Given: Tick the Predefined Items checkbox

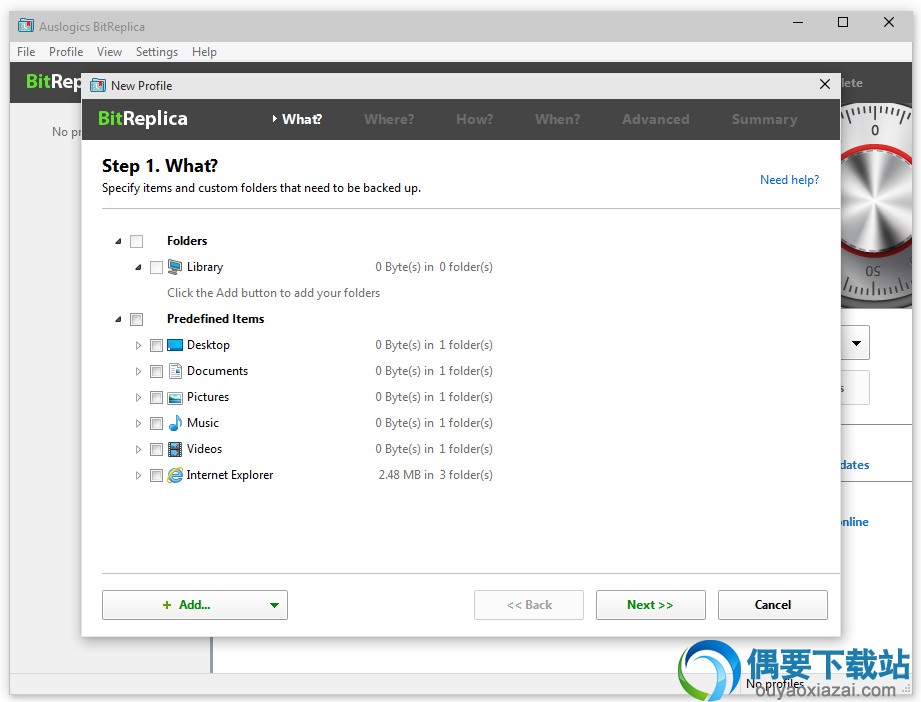Looking at the screenshot, I should [136, 319].
